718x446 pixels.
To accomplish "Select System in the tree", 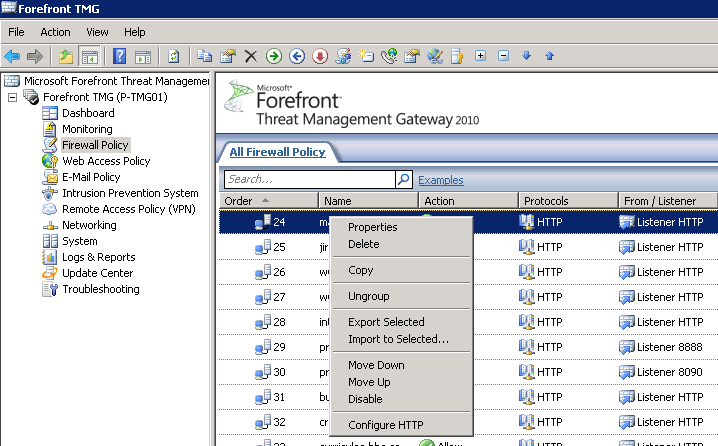I will click(x=80, y=241).
